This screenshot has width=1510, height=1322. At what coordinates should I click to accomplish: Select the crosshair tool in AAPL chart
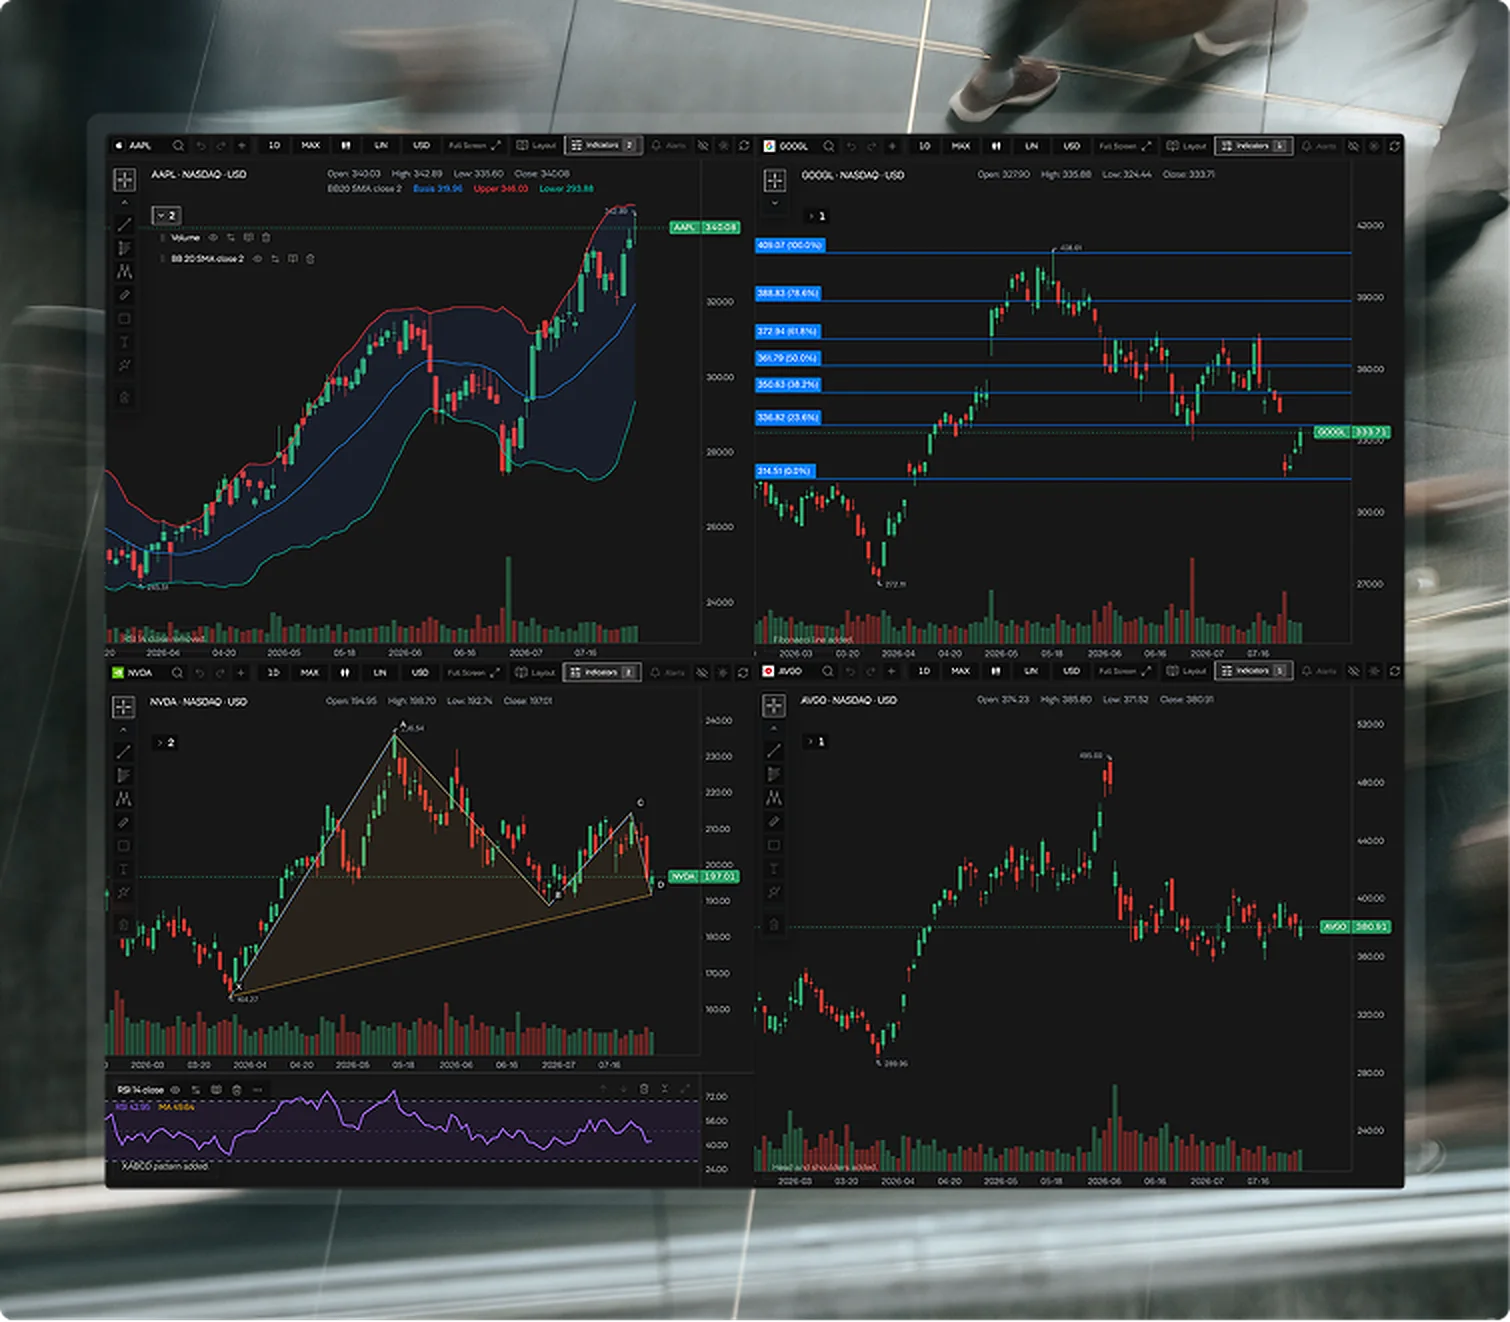point(124,180)
